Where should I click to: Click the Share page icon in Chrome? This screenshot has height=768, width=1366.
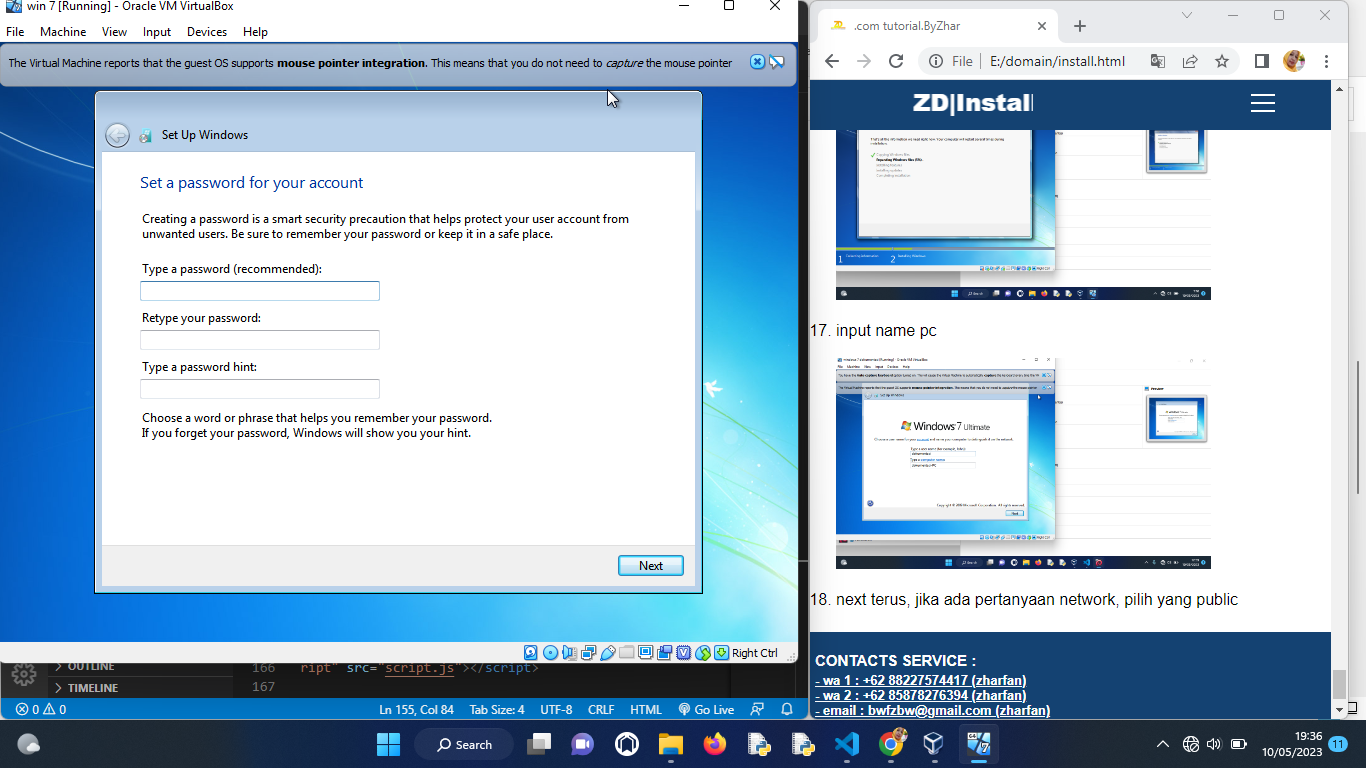[x=1190, y=61]
